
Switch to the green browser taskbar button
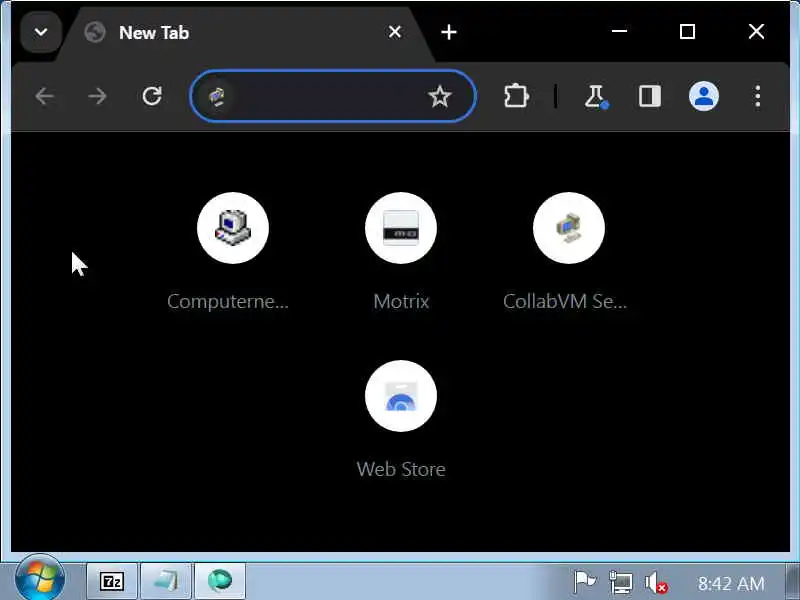(x=220, y=581)
